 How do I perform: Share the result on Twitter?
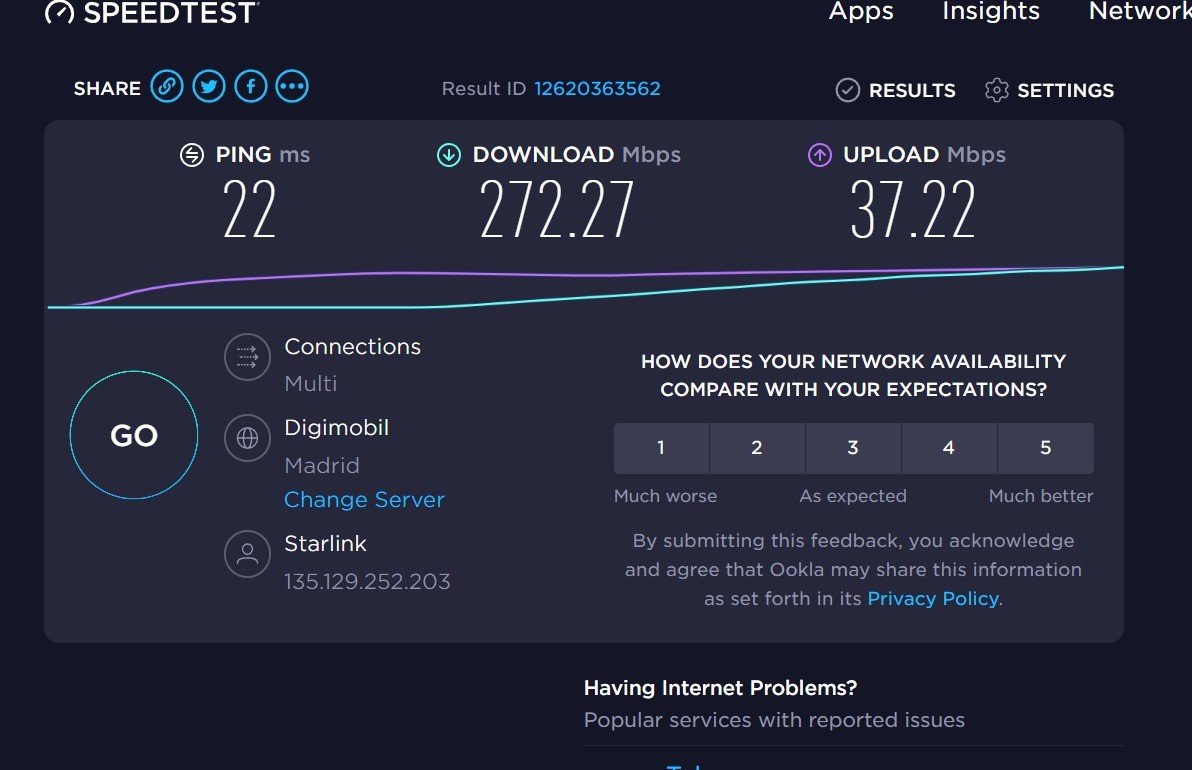point(209,86)
